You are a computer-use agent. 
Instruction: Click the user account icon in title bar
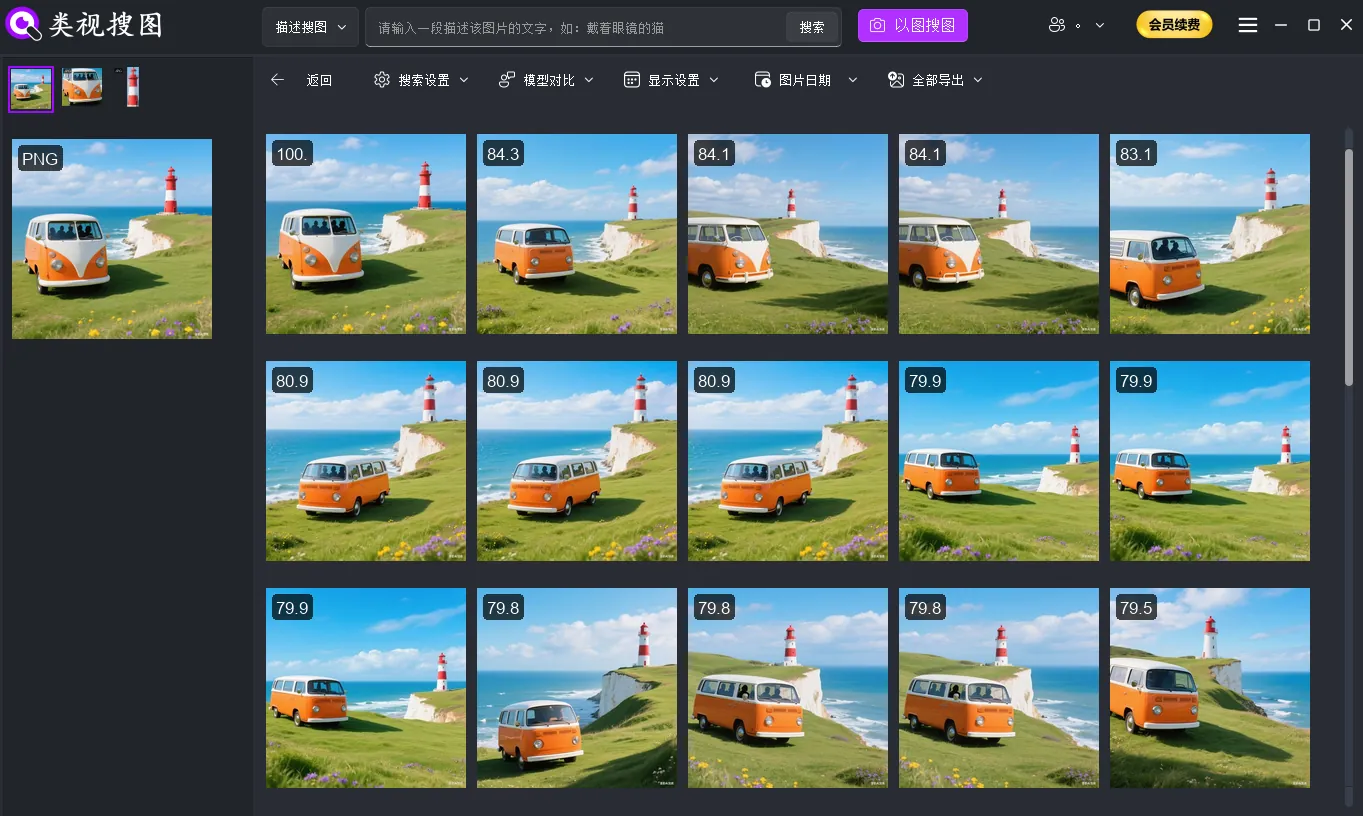1057,25
